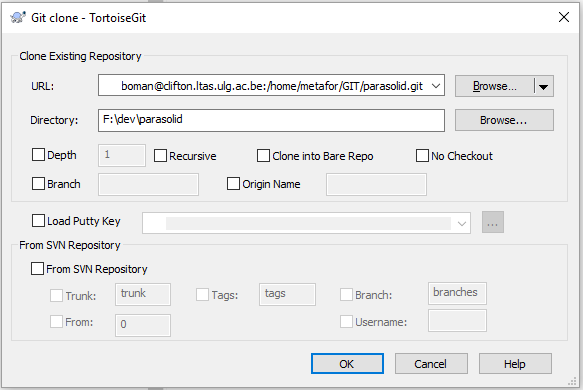Click the tags text field
Viewport: 583px width, 390px height.
[x=287, y=294]
